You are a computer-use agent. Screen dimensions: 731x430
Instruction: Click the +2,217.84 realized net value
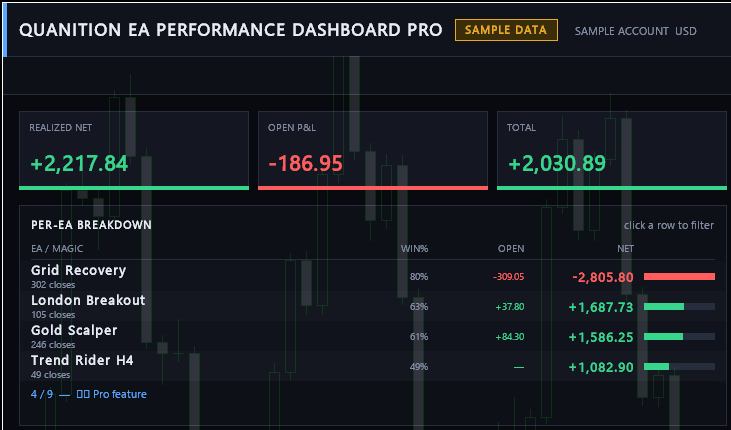point(79,164)
